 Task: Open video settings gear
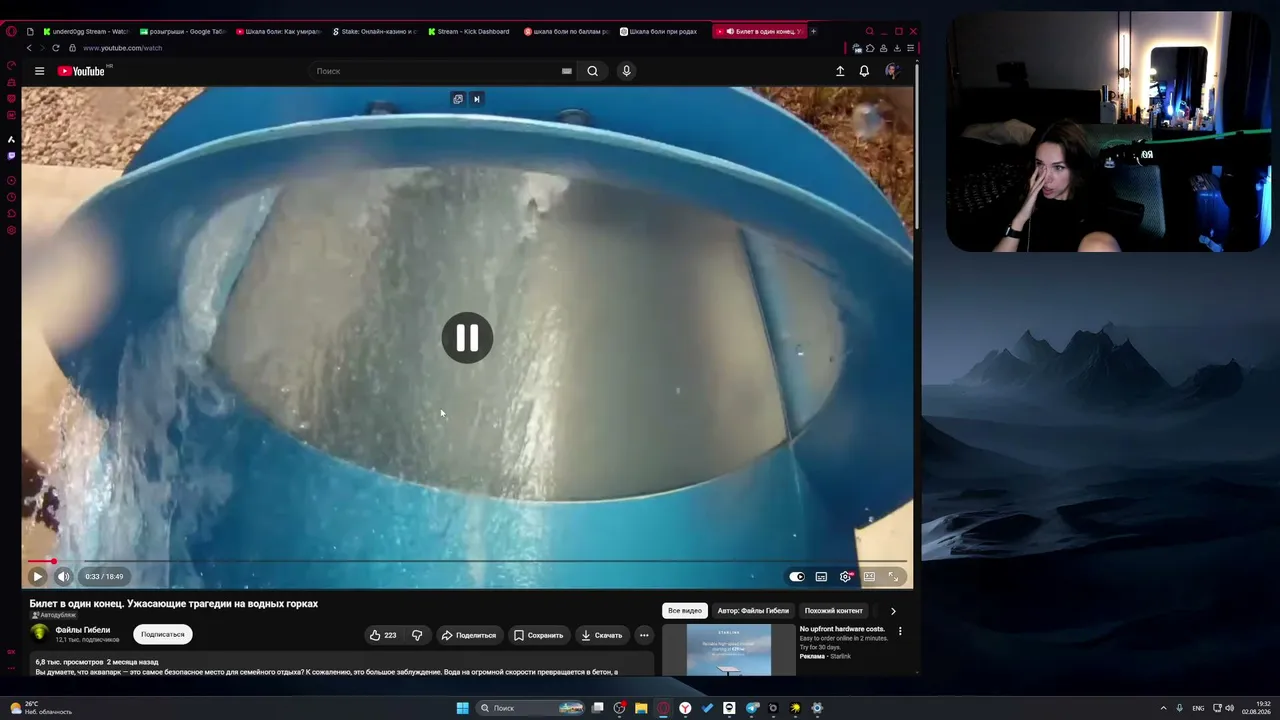point(846,576)
